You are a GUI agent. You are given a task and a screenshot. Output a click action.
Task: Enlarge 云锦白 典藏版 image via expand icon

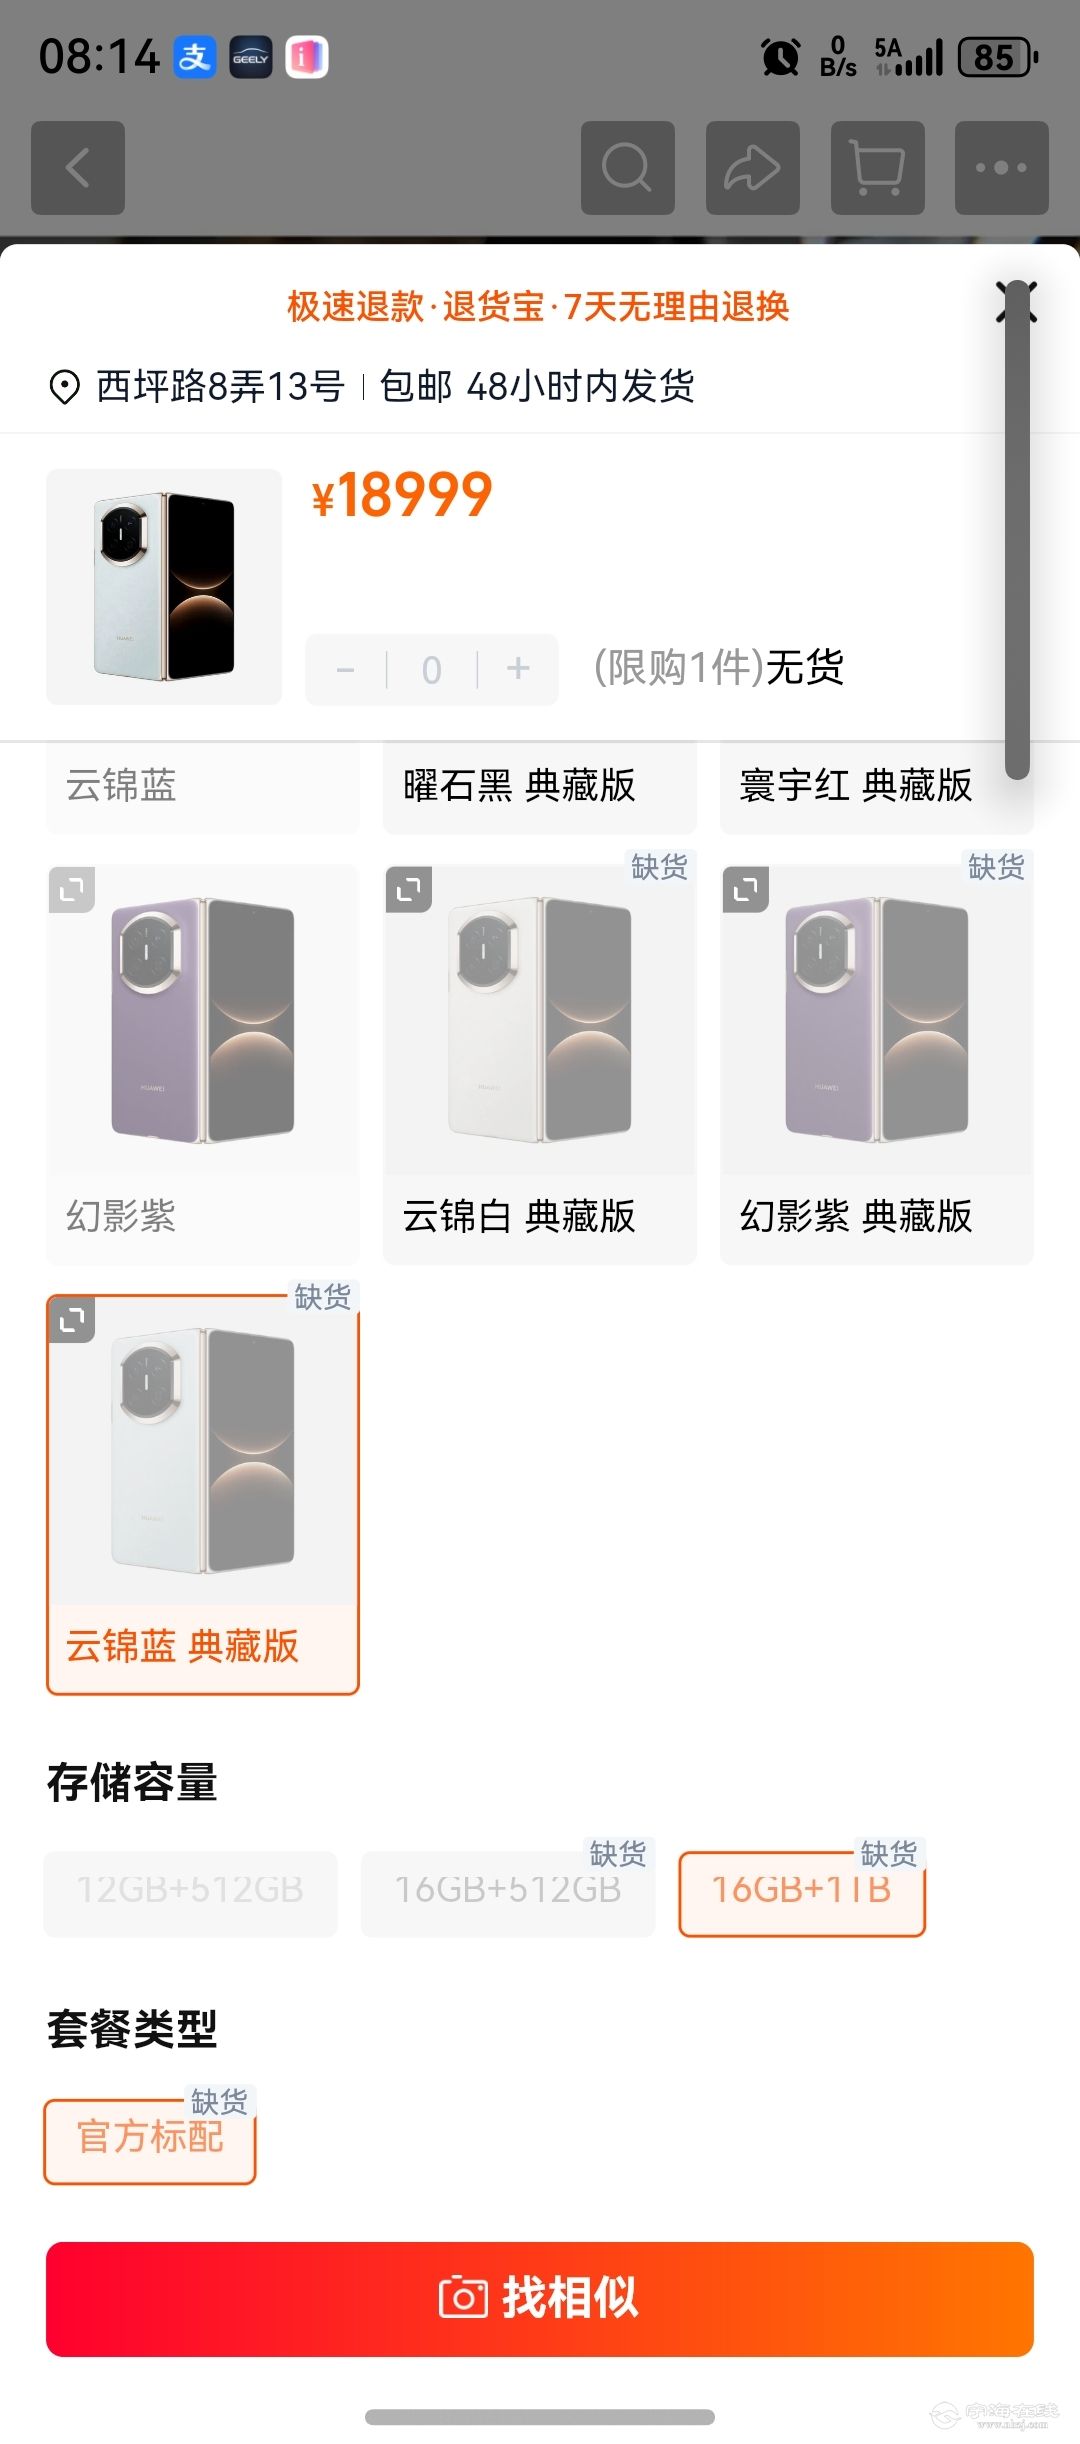point(409,889)
